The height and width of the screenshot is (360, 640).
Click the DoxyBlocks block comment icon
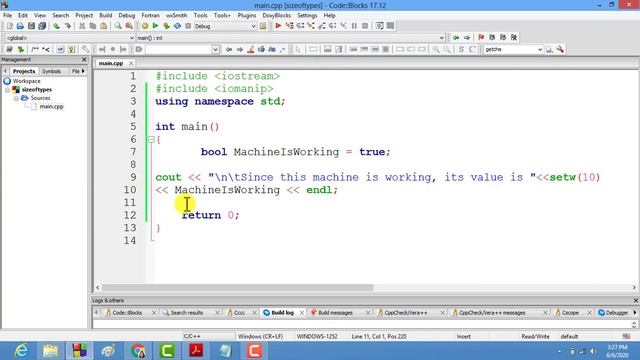coord(35,49)
